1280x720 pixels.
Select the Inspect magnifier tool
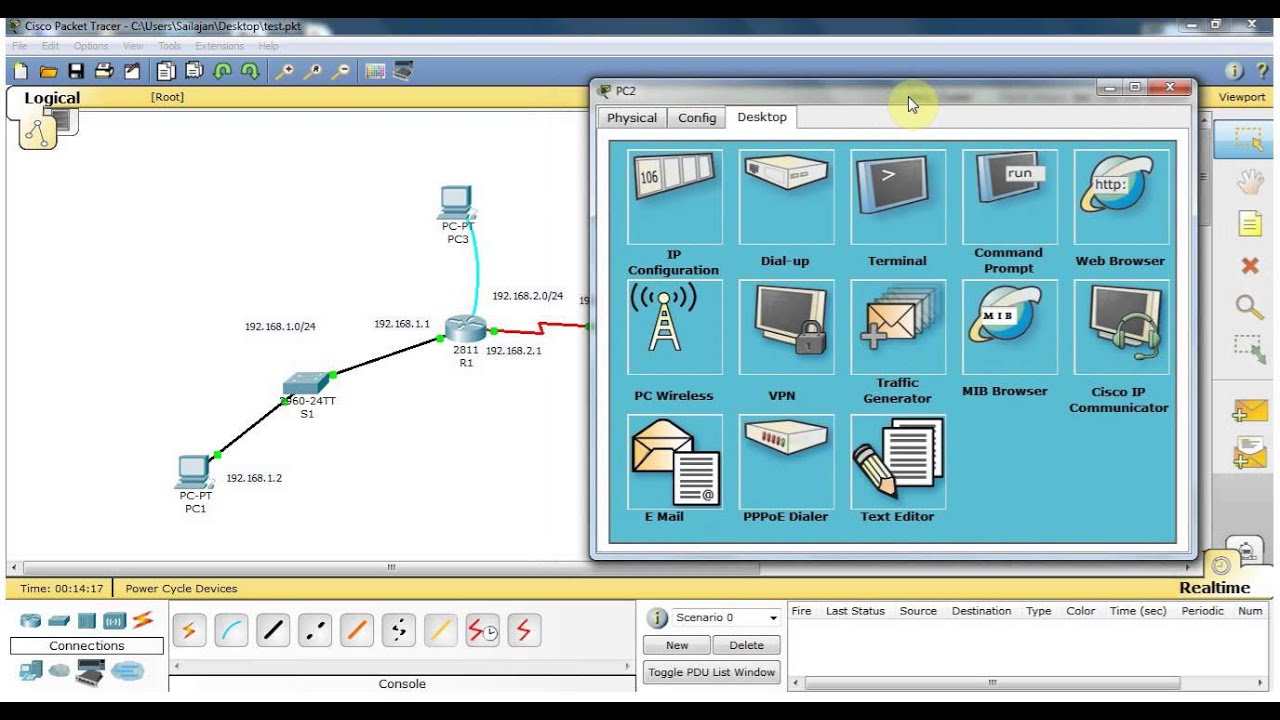click(x=1249, y=307)
